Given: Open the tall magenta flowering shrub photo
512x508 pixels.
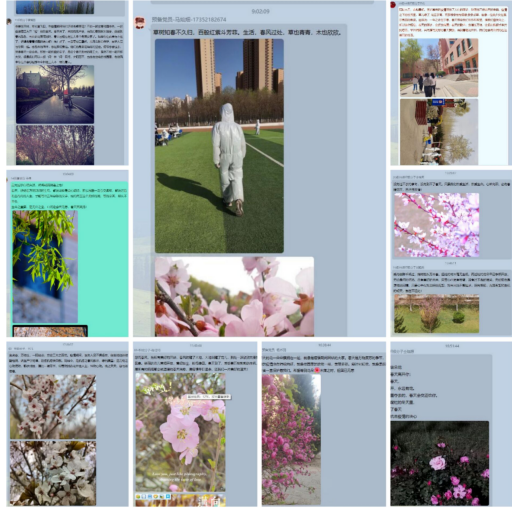Looking at the screenshot, I should coord(291,439).
